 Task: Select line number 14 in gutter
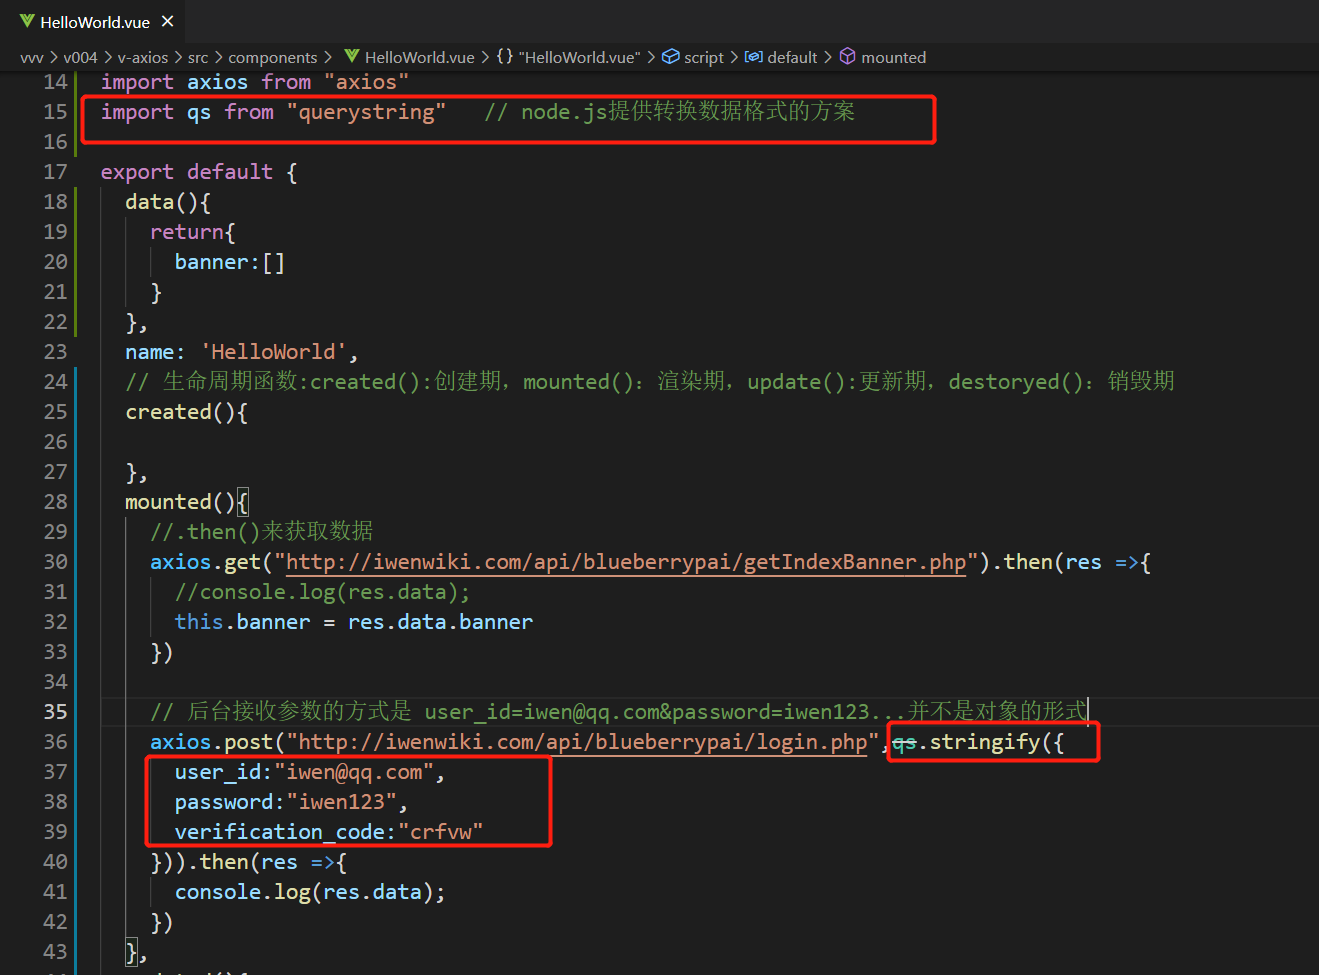(x=55, y=82)
